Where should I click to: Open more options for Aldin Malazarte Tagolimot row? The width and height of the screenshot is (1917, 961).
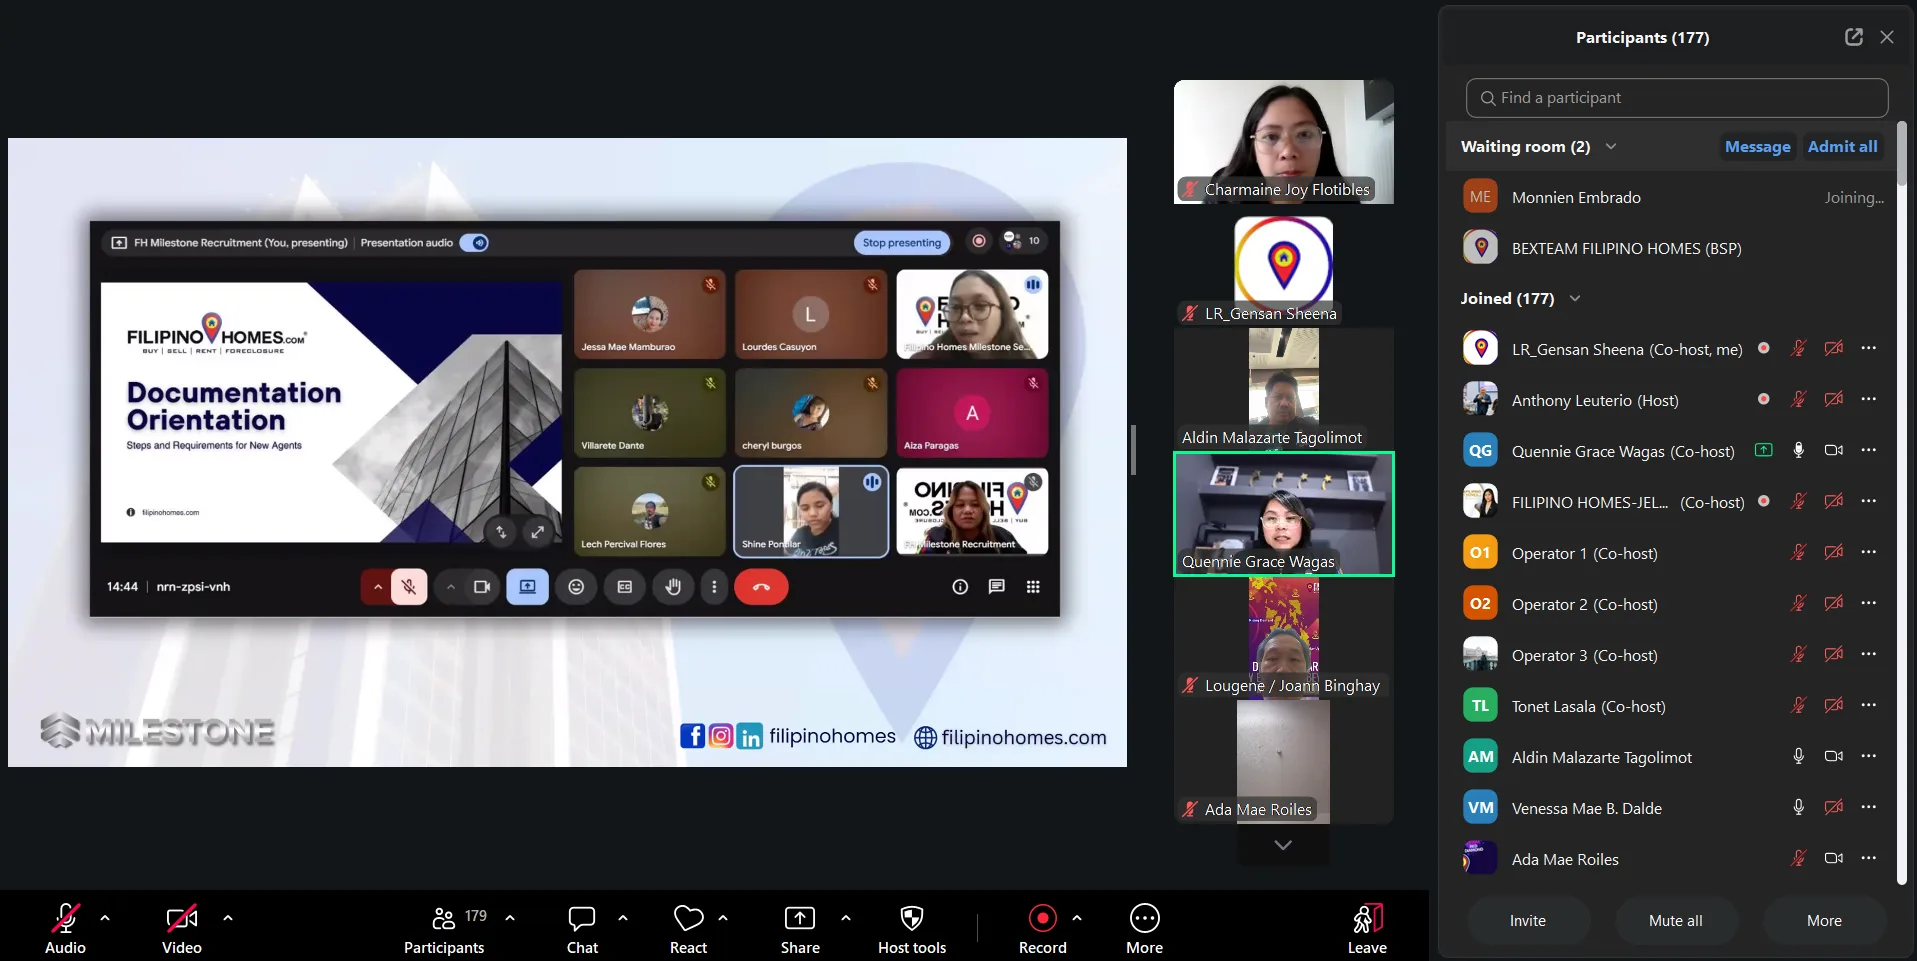pos(1869,756)
